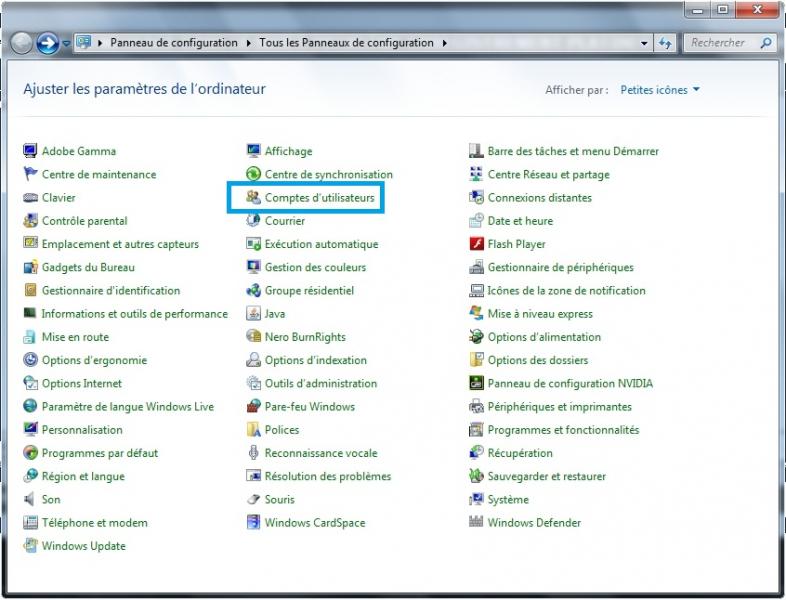The image size is (786, 600).
Task: Click the Windows Defender icon
Action: [477, 523]
